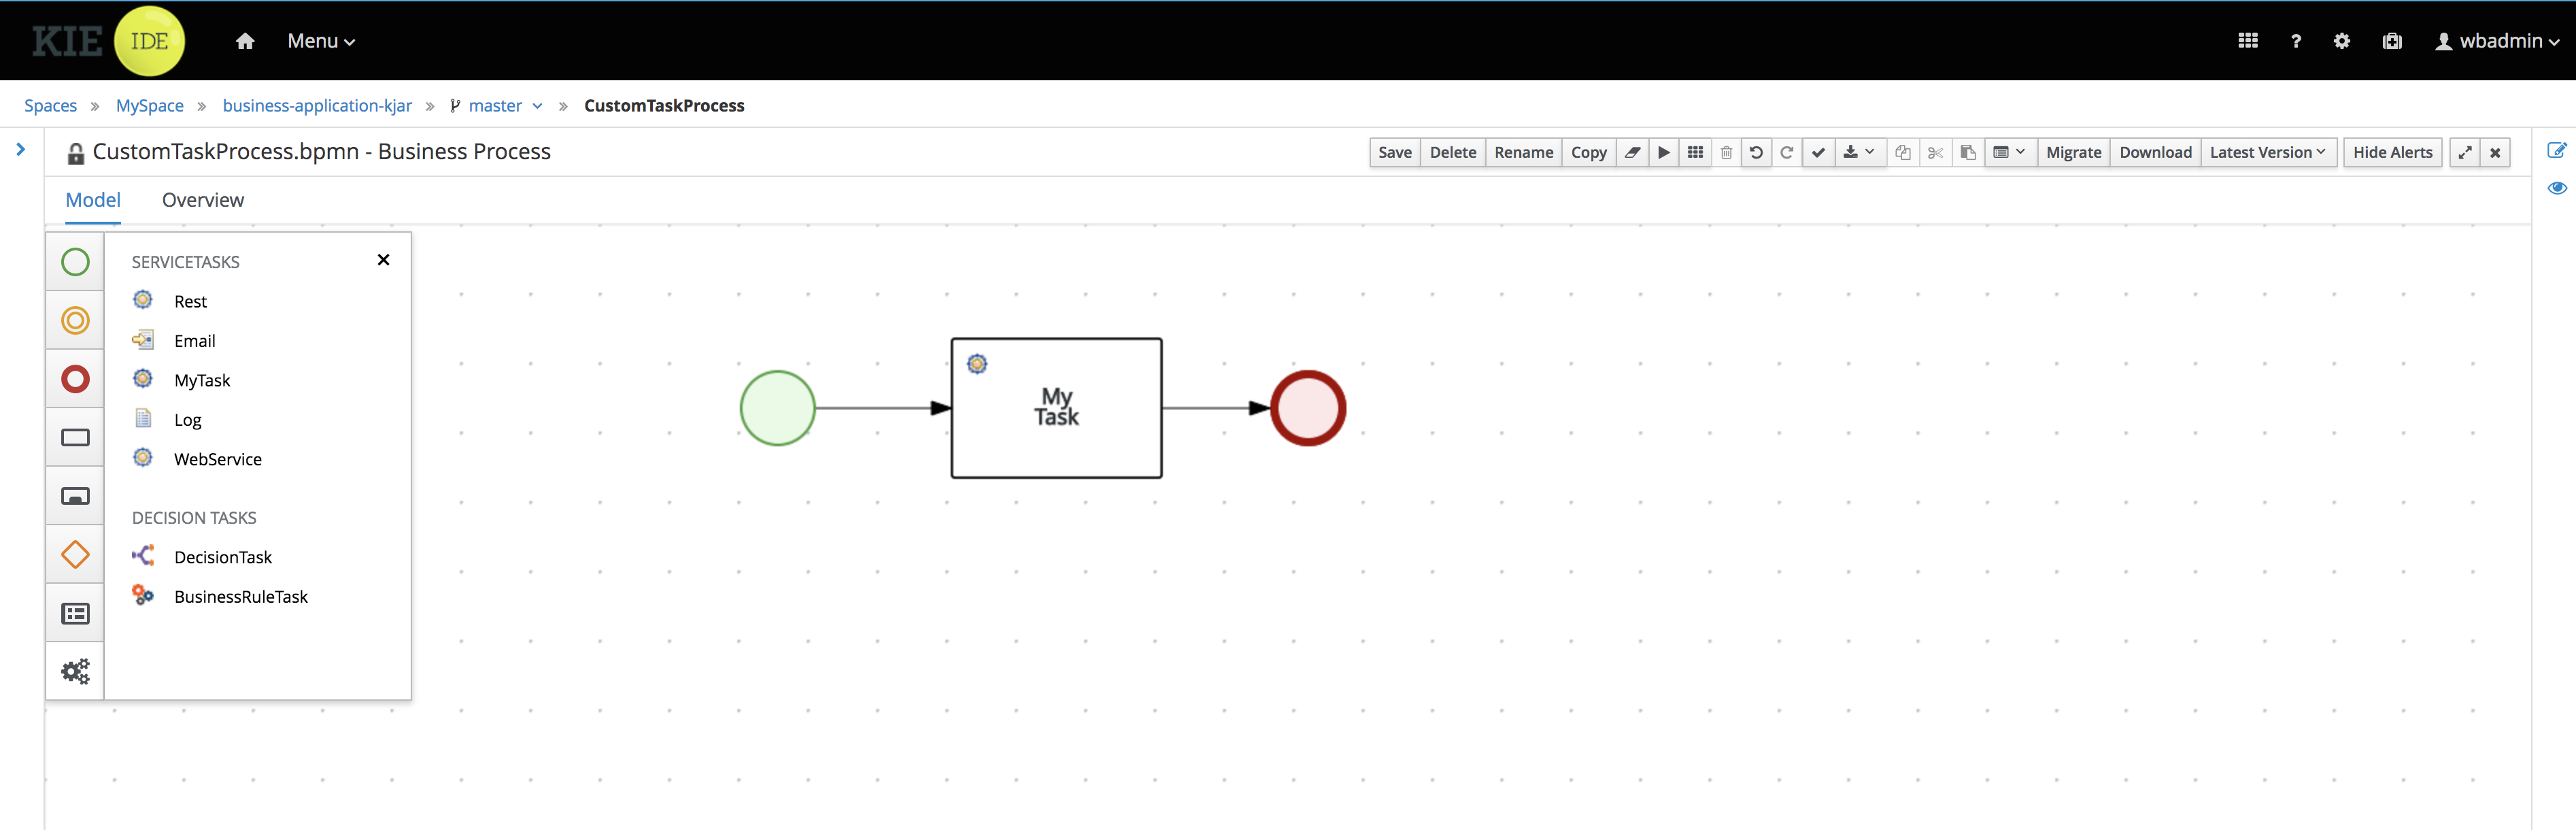Viewport: 2576px width, 830px height.
Task: Select the Gateways diamond palette icon
Action: (x=75, y=555)
